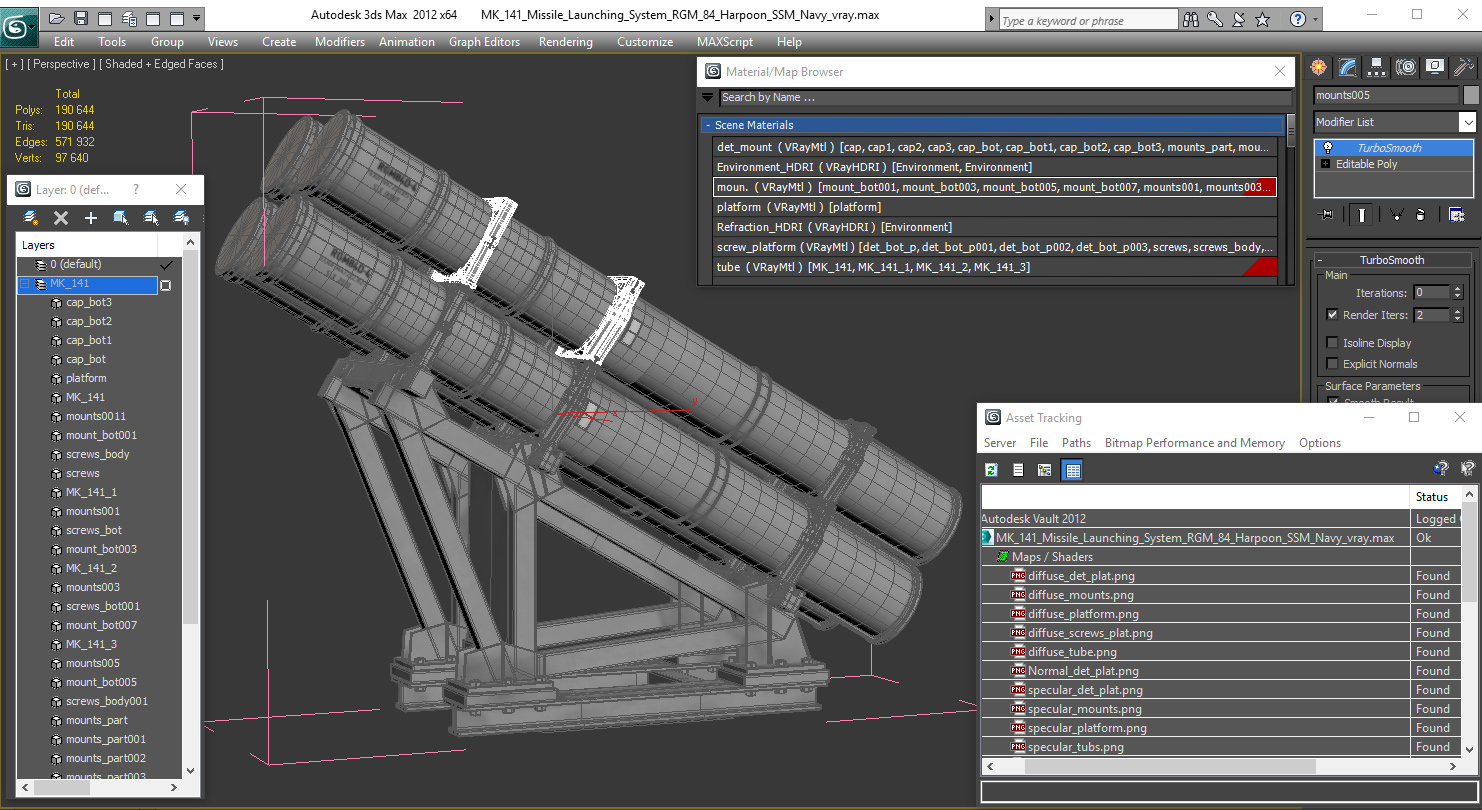
Task: Click the object color swatch beside mounts005
Action: [x=1470, y=95]
